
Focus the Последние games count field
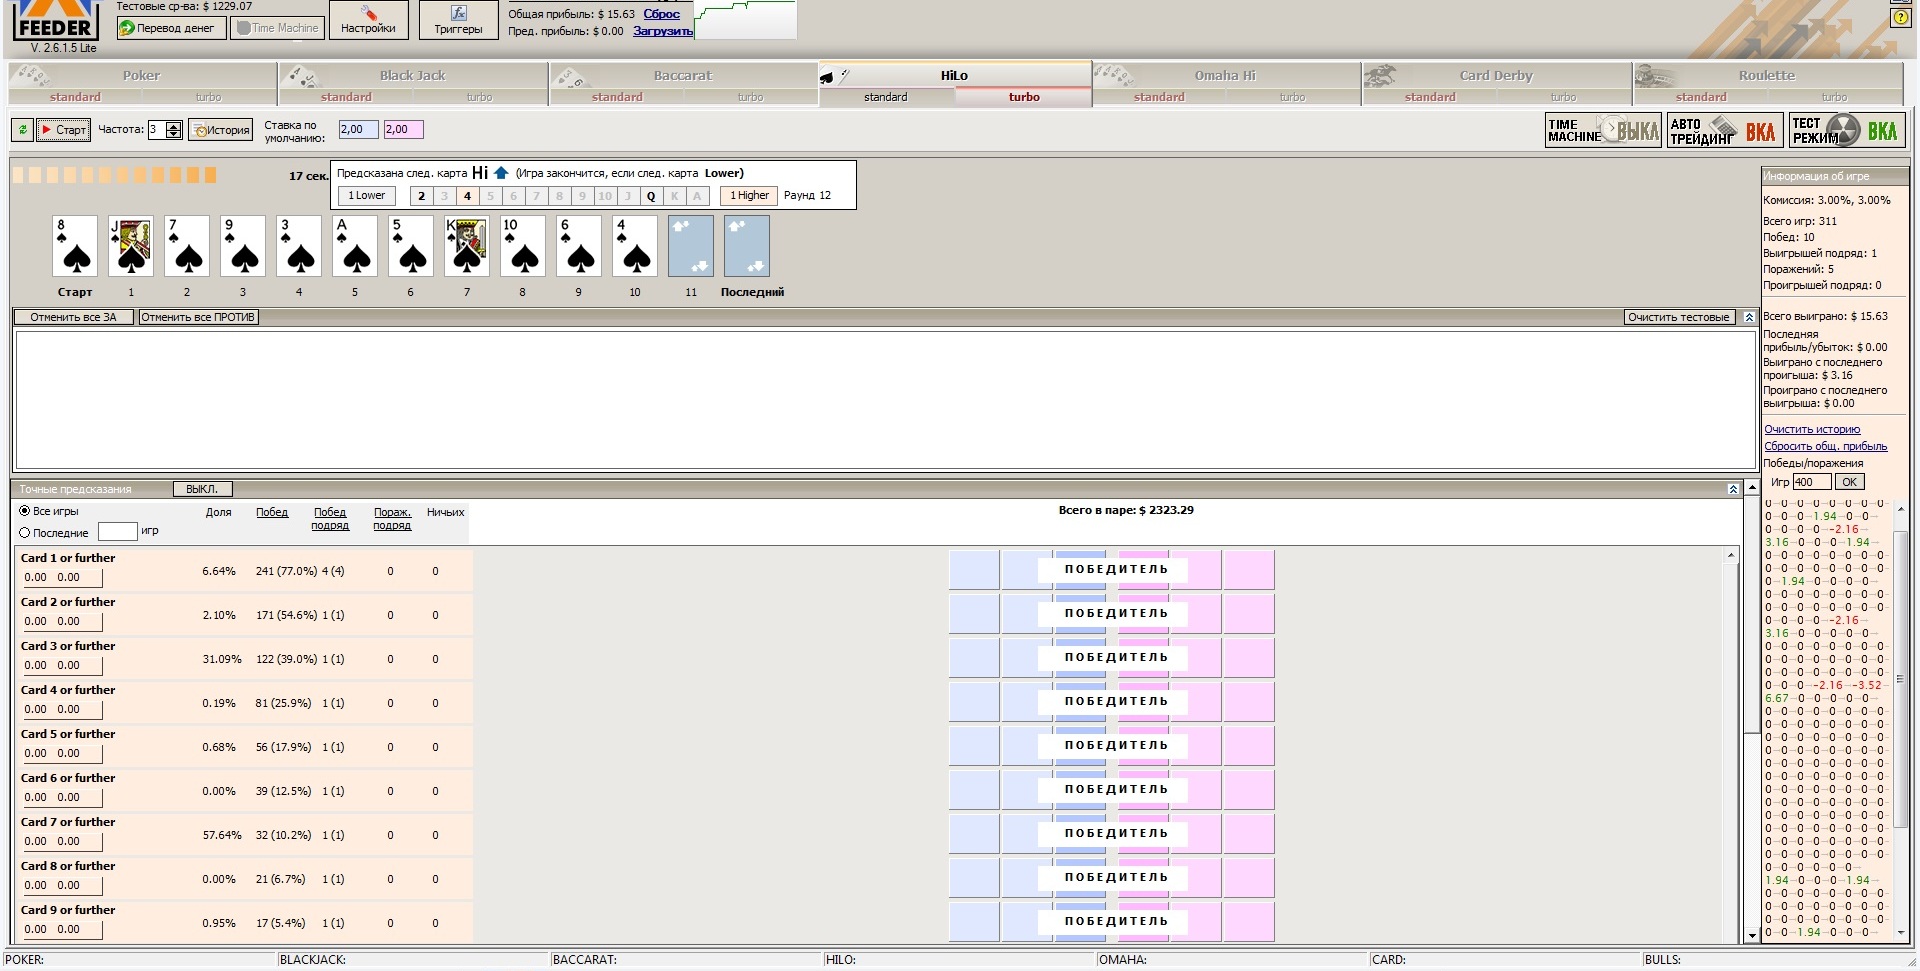click(x=117, y=531)
